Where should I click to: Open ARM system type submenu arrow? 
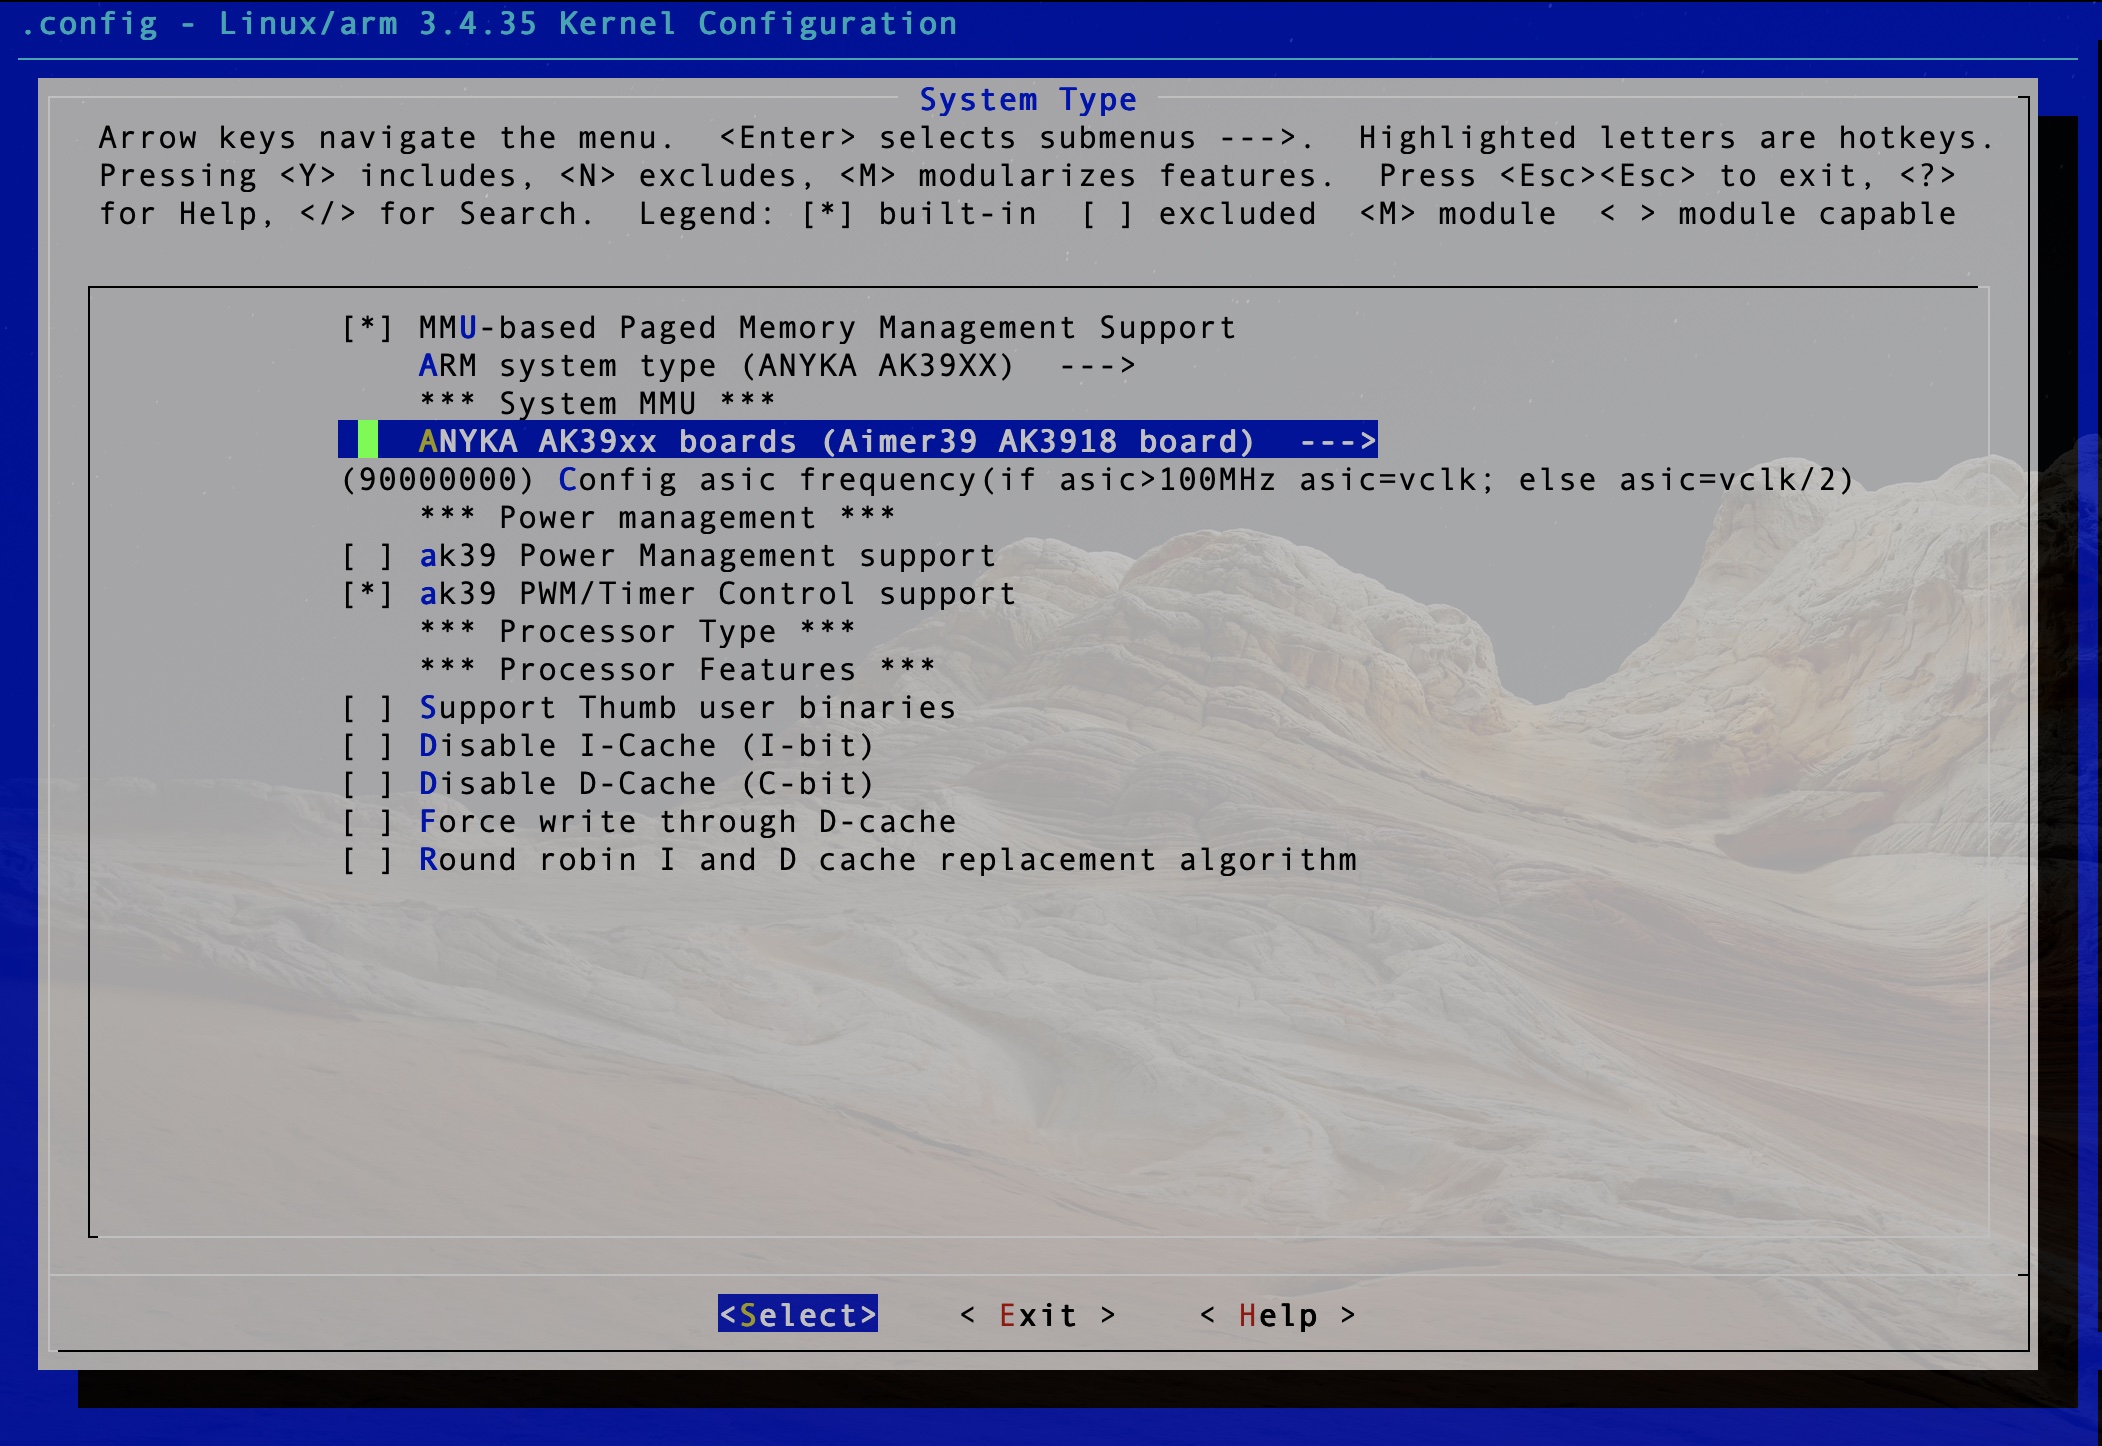[x=1097, y=366]
